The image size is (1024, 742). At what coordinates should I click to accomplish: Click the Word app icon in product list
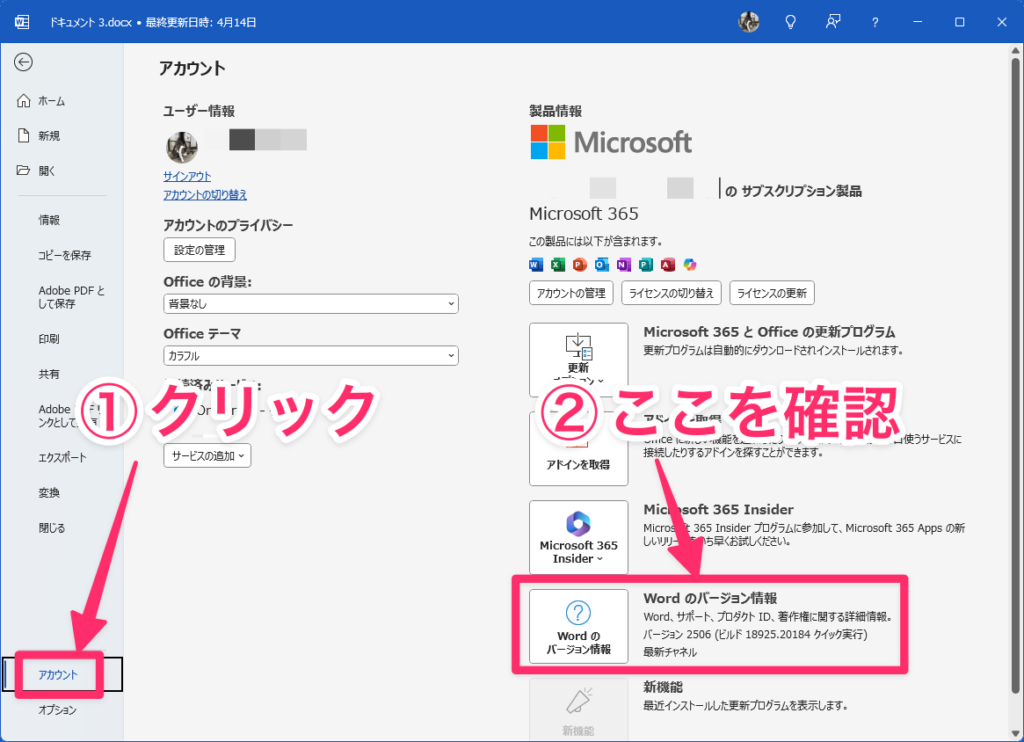(x=536, y=265)
